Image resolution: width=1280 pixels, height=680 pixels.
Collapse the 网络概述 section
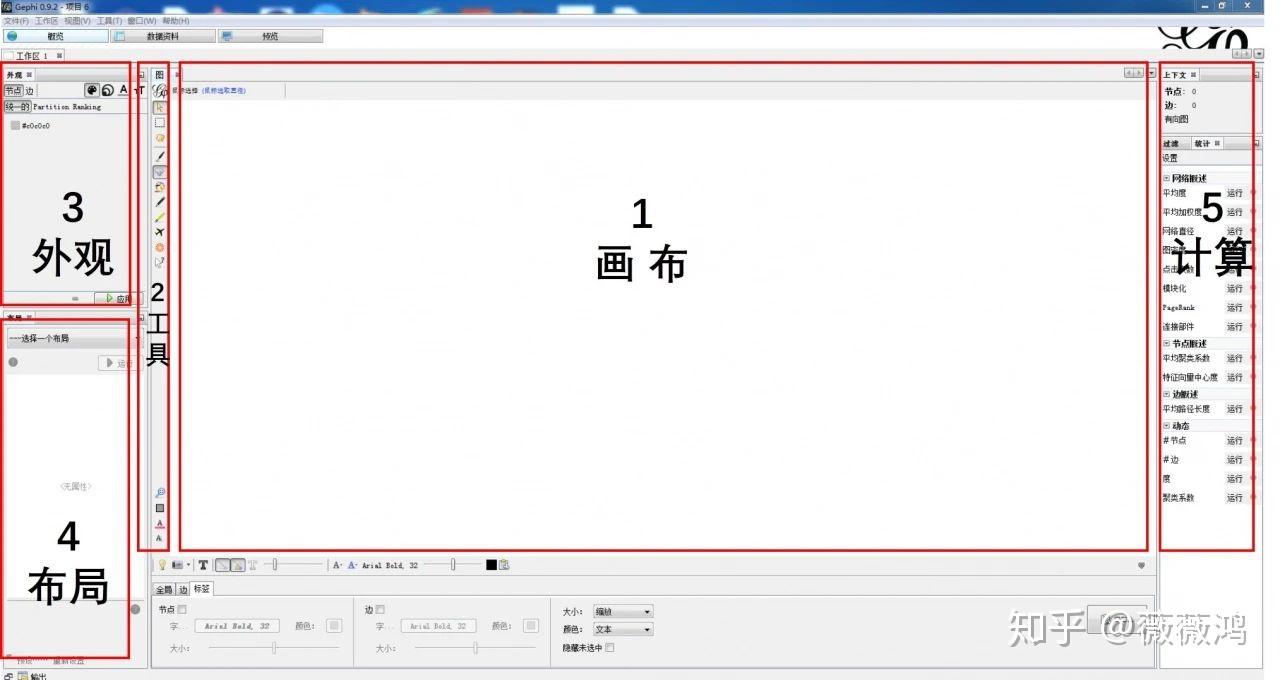[x=1166, y=178]
